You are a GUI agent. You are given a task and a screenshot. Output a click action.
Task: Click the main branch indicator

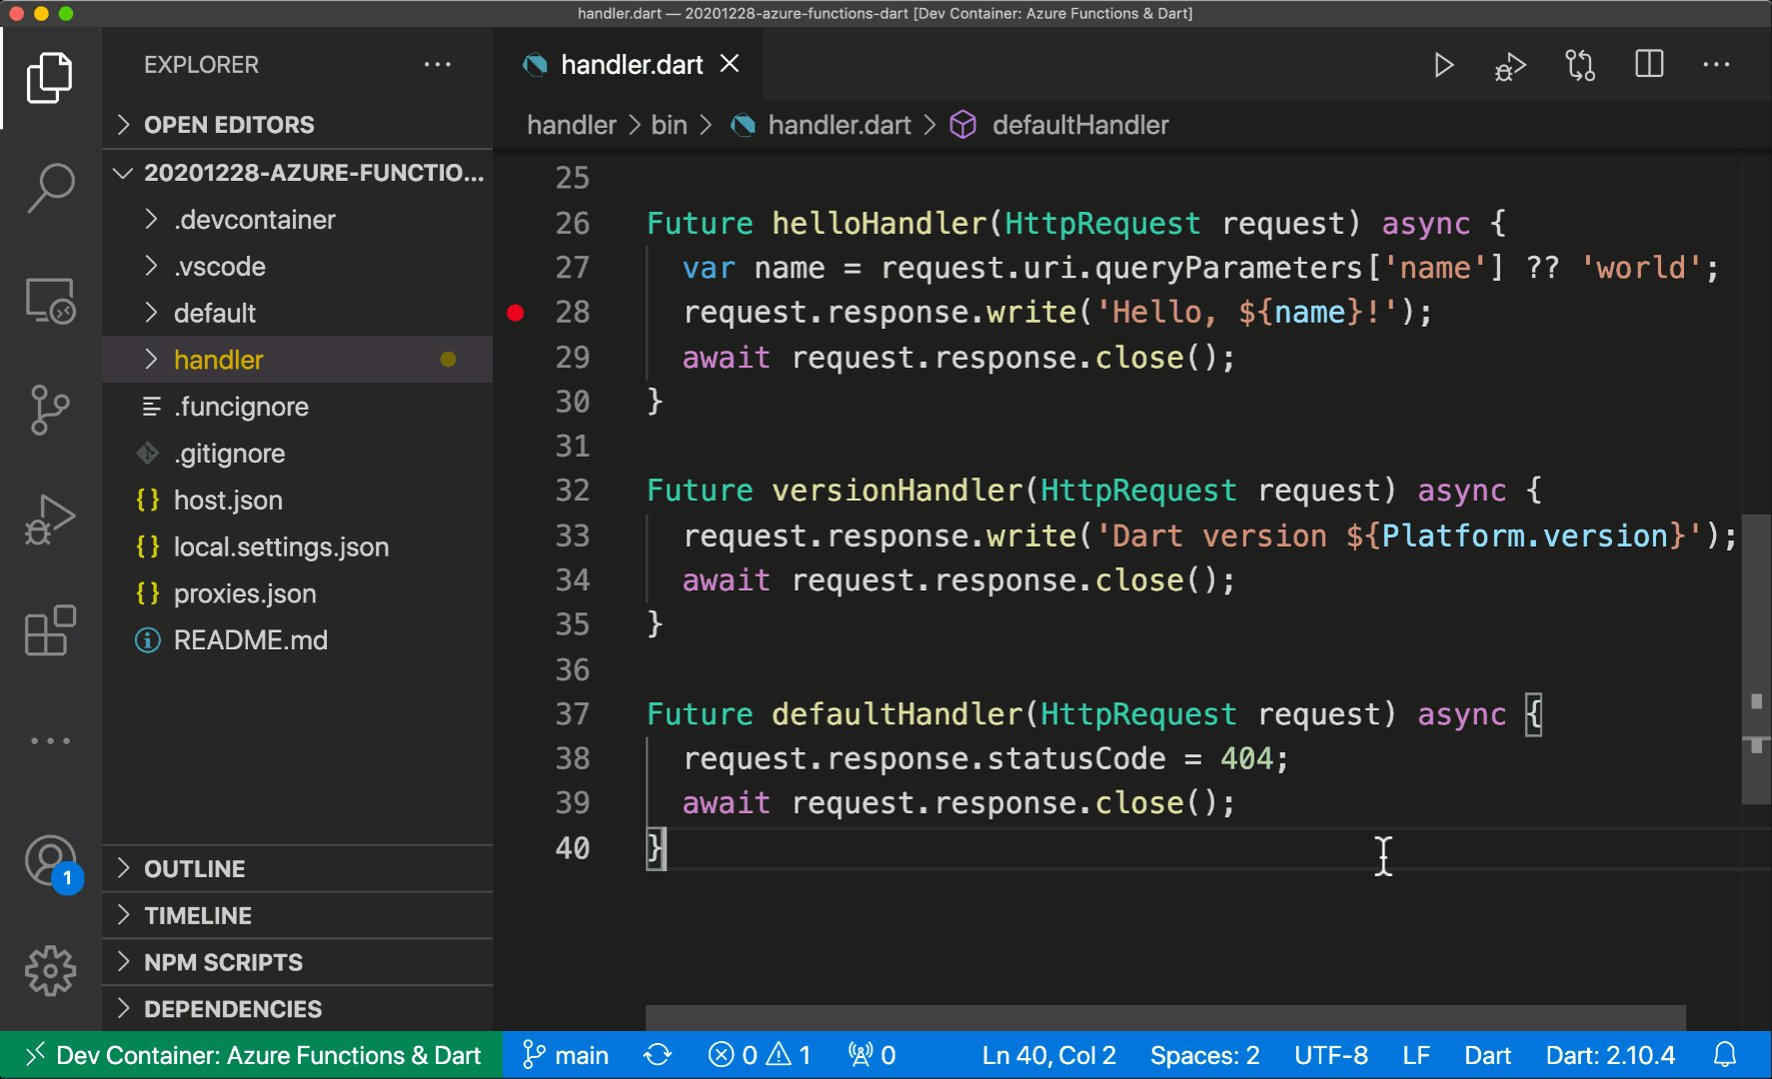566,1055
